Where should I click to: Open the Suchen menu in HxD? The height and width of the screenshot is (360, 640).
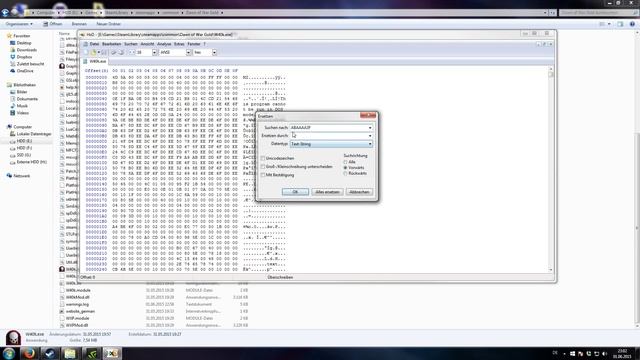click(131, 44)
